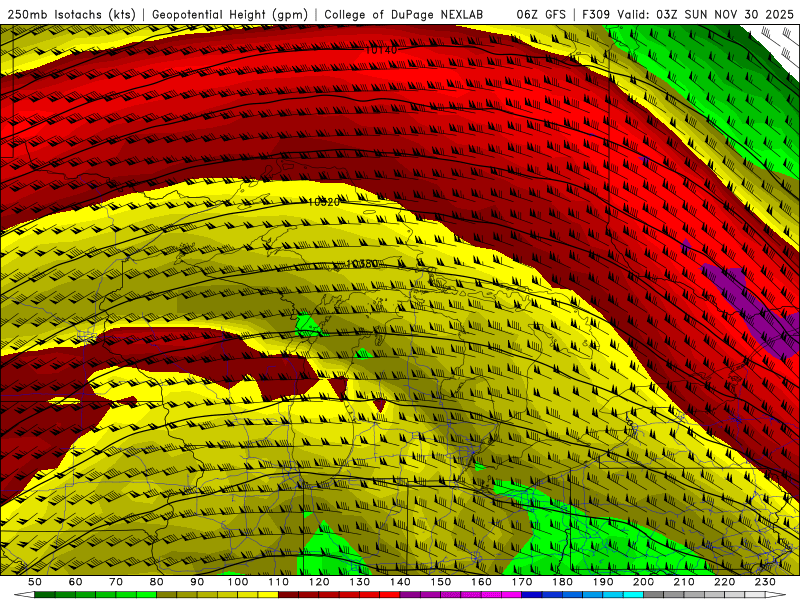The image size is (800, 600).
Task: Select the lightest gray swatch just left of 230
Action: pos(755,595)
